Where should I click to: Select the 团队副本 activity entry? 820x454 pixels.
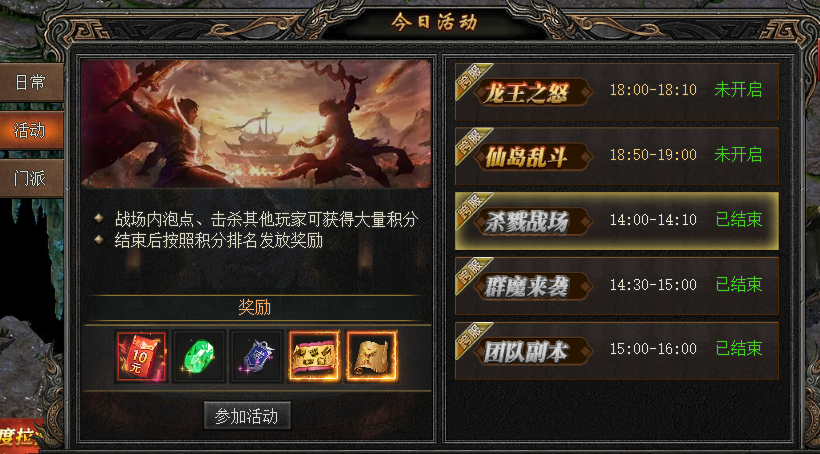click(617, 350)
